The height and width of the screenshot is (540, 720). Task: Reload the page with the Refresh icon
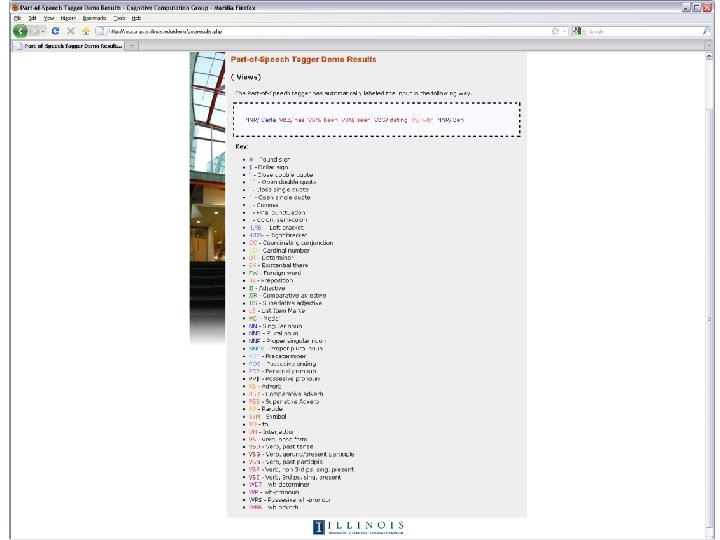click(x=56, y=31)
